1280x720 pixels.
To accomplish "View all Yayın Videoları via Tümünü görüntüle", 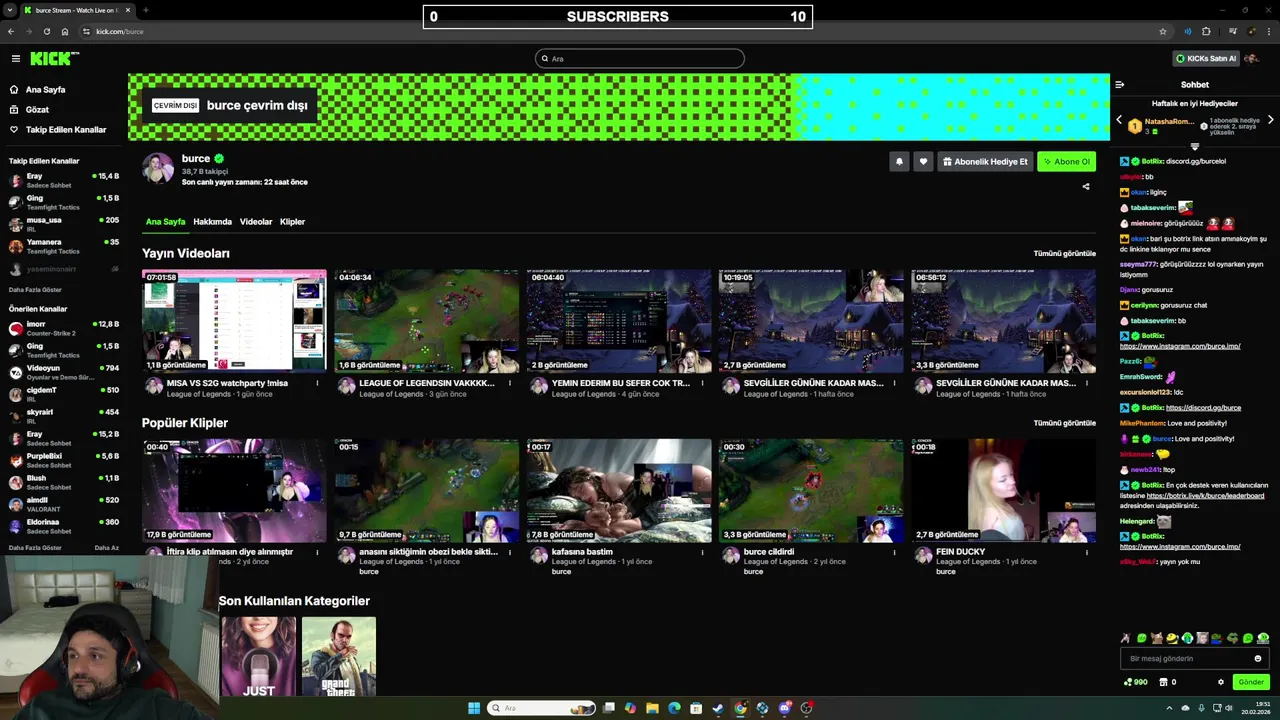I will 1064,253.
